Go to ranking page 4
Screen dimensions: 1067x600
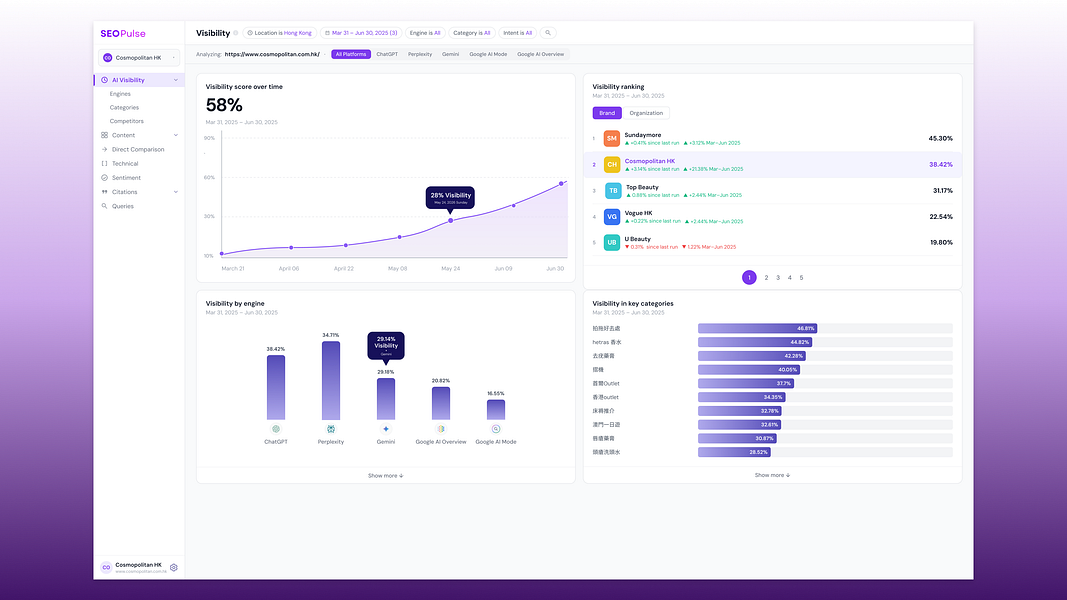[x=789, y=278]
